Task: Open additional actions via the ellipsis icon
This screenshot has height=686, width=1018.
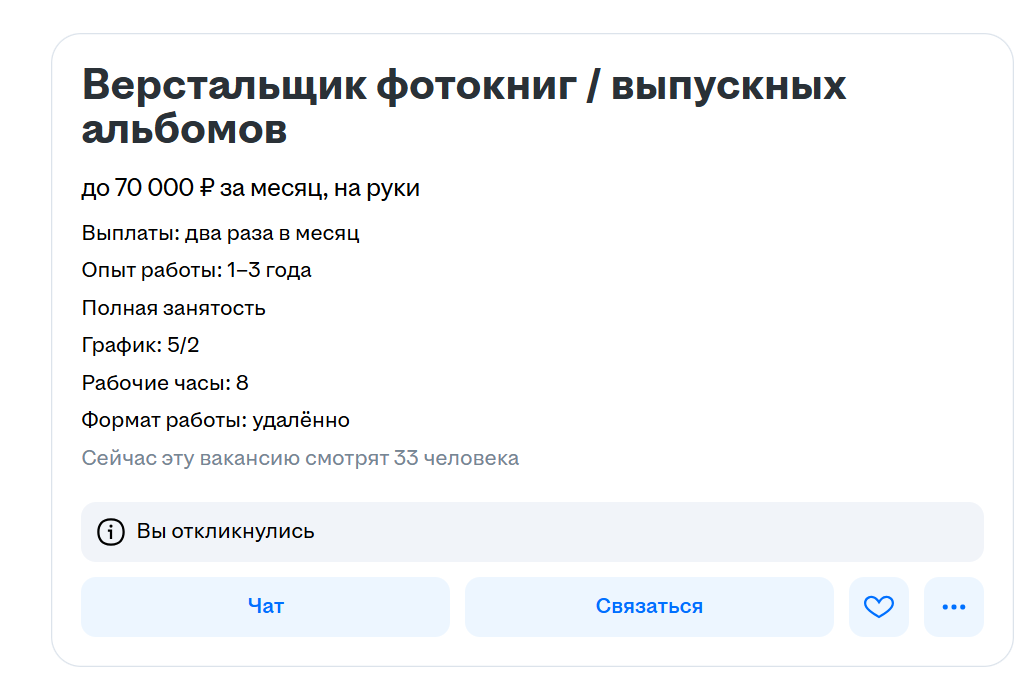Action: 953,606
